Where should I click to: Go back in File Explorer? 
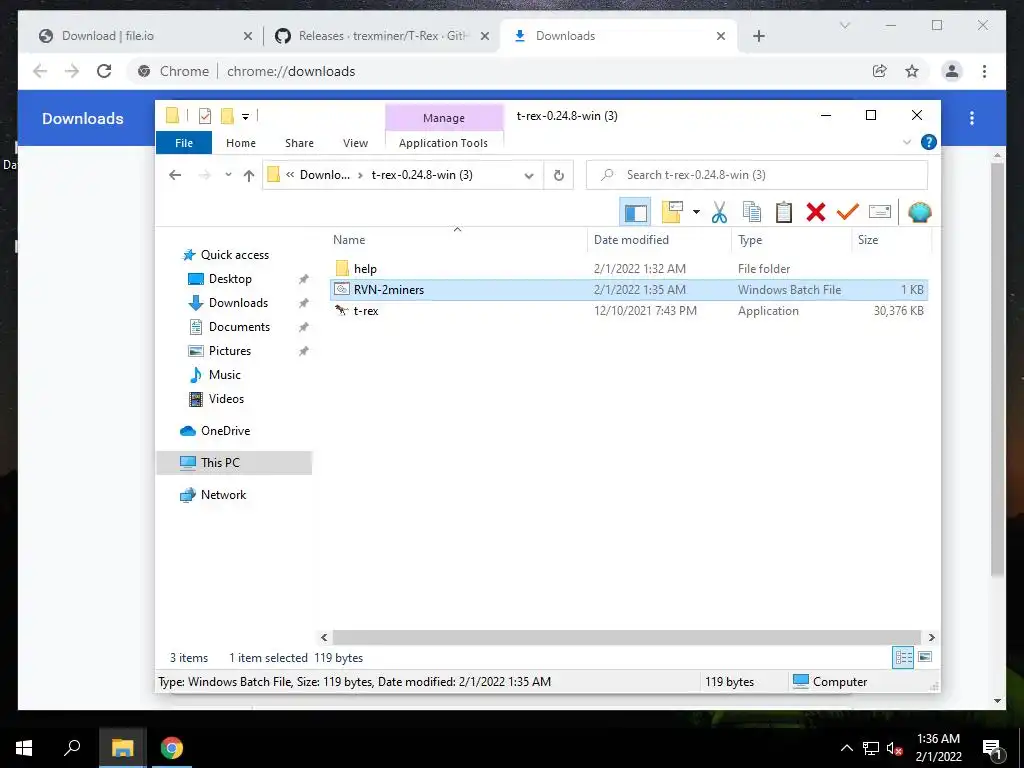click(x=174, y=175)
